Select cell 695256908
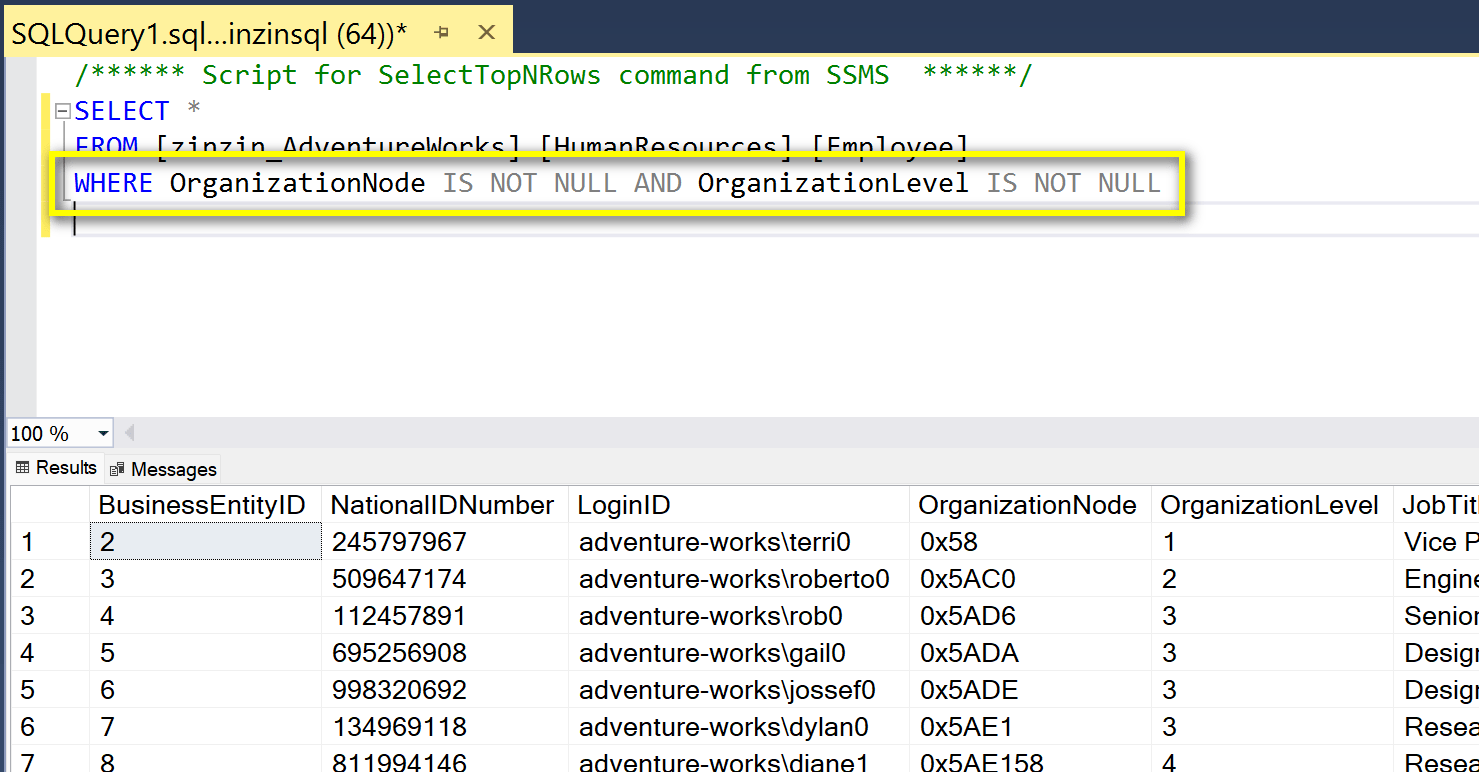 coord(445,653)
